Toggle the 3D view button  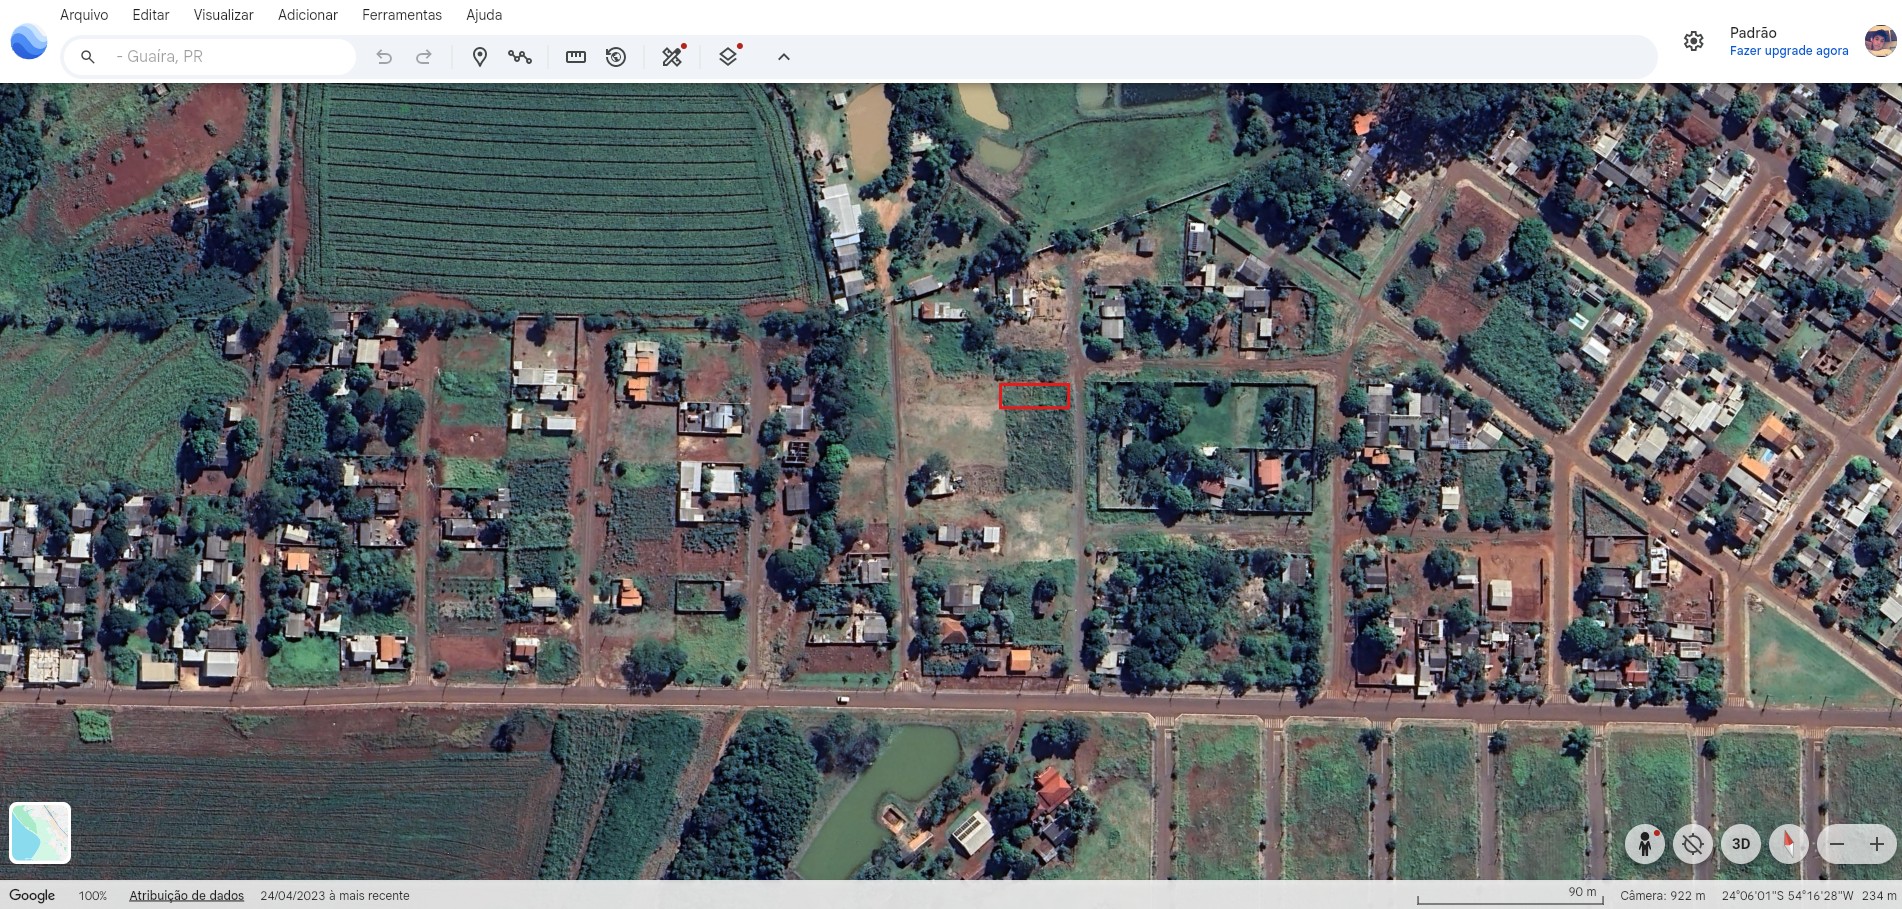tap(1741, 844)
